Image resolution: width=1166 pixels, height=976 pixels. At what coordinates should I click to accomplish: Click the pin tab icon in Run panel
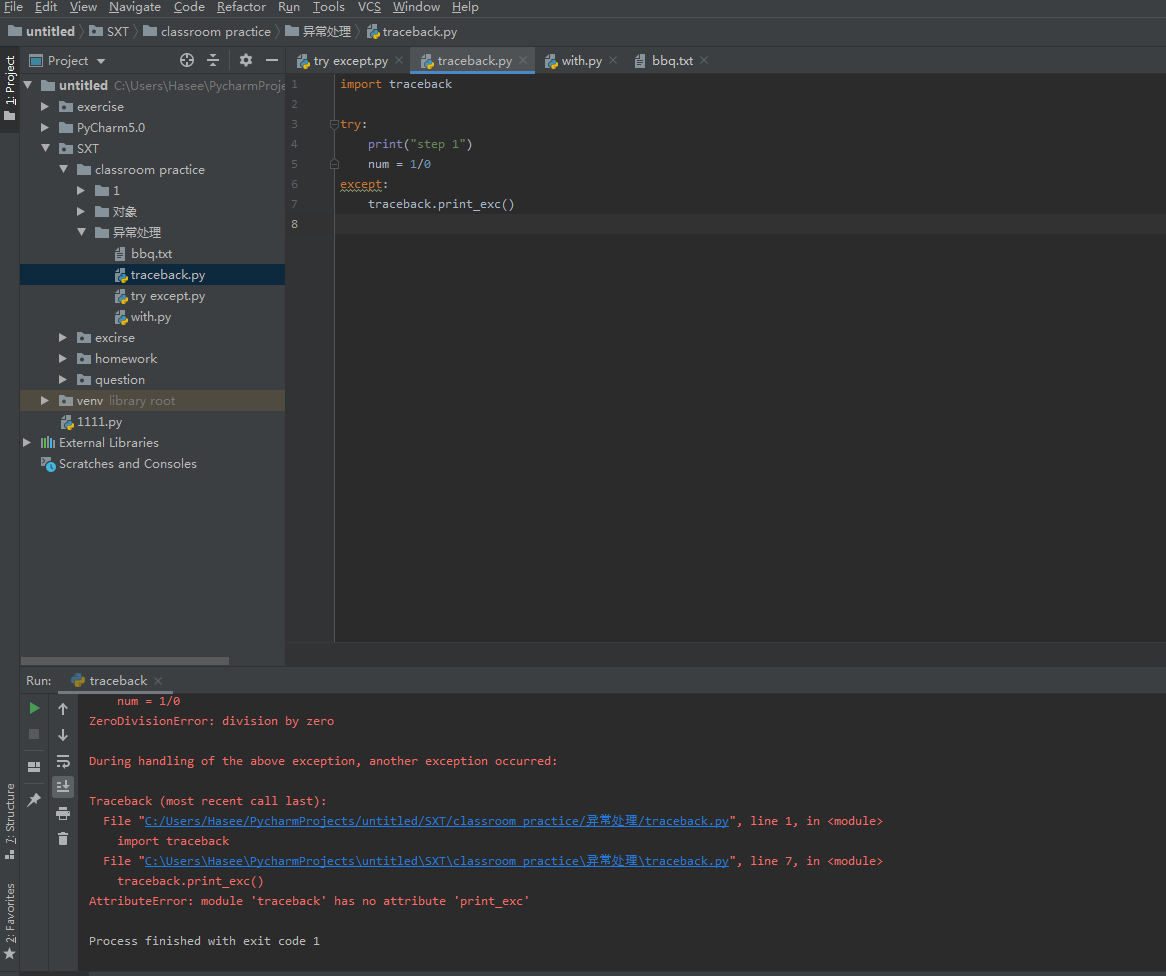(x=34, y=800)
